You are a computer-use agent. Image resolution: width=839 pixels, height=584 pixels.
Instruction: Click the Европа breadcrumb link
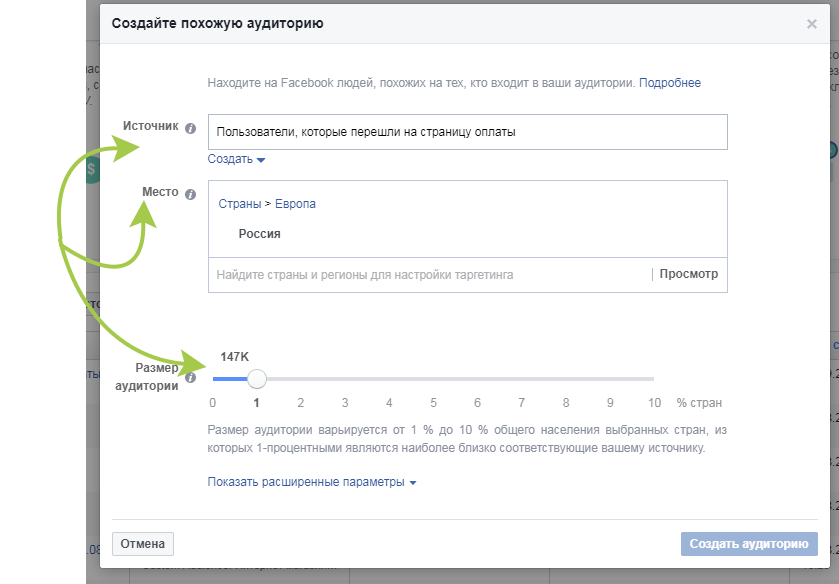point(295,204)
